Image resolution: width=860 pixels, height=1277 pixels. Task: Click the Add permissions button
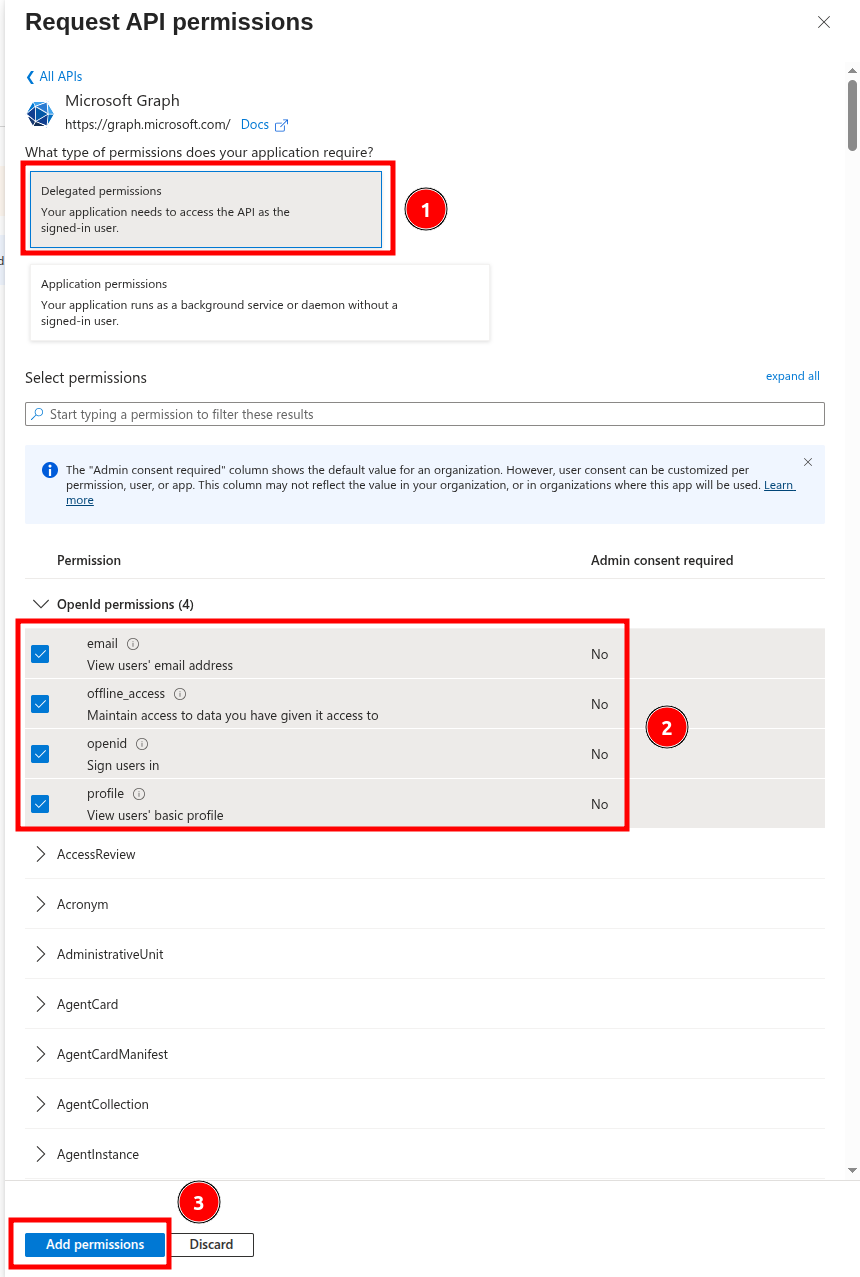coord(95,1244)
